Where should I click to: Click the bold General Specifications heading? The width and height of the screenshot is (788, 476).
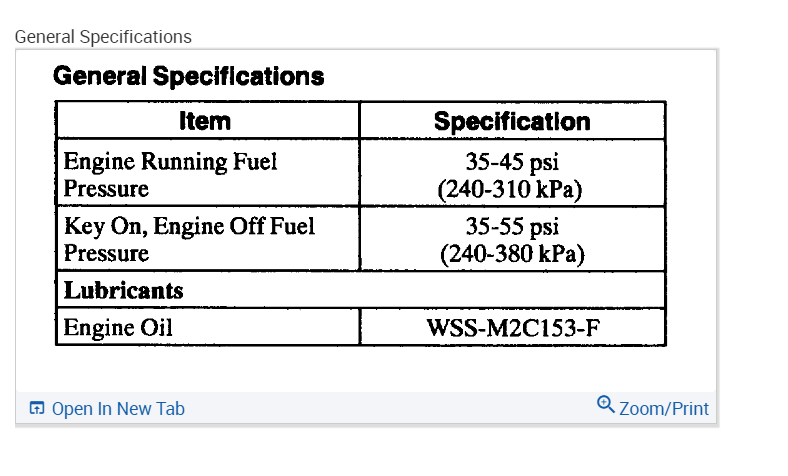[188, 76]
